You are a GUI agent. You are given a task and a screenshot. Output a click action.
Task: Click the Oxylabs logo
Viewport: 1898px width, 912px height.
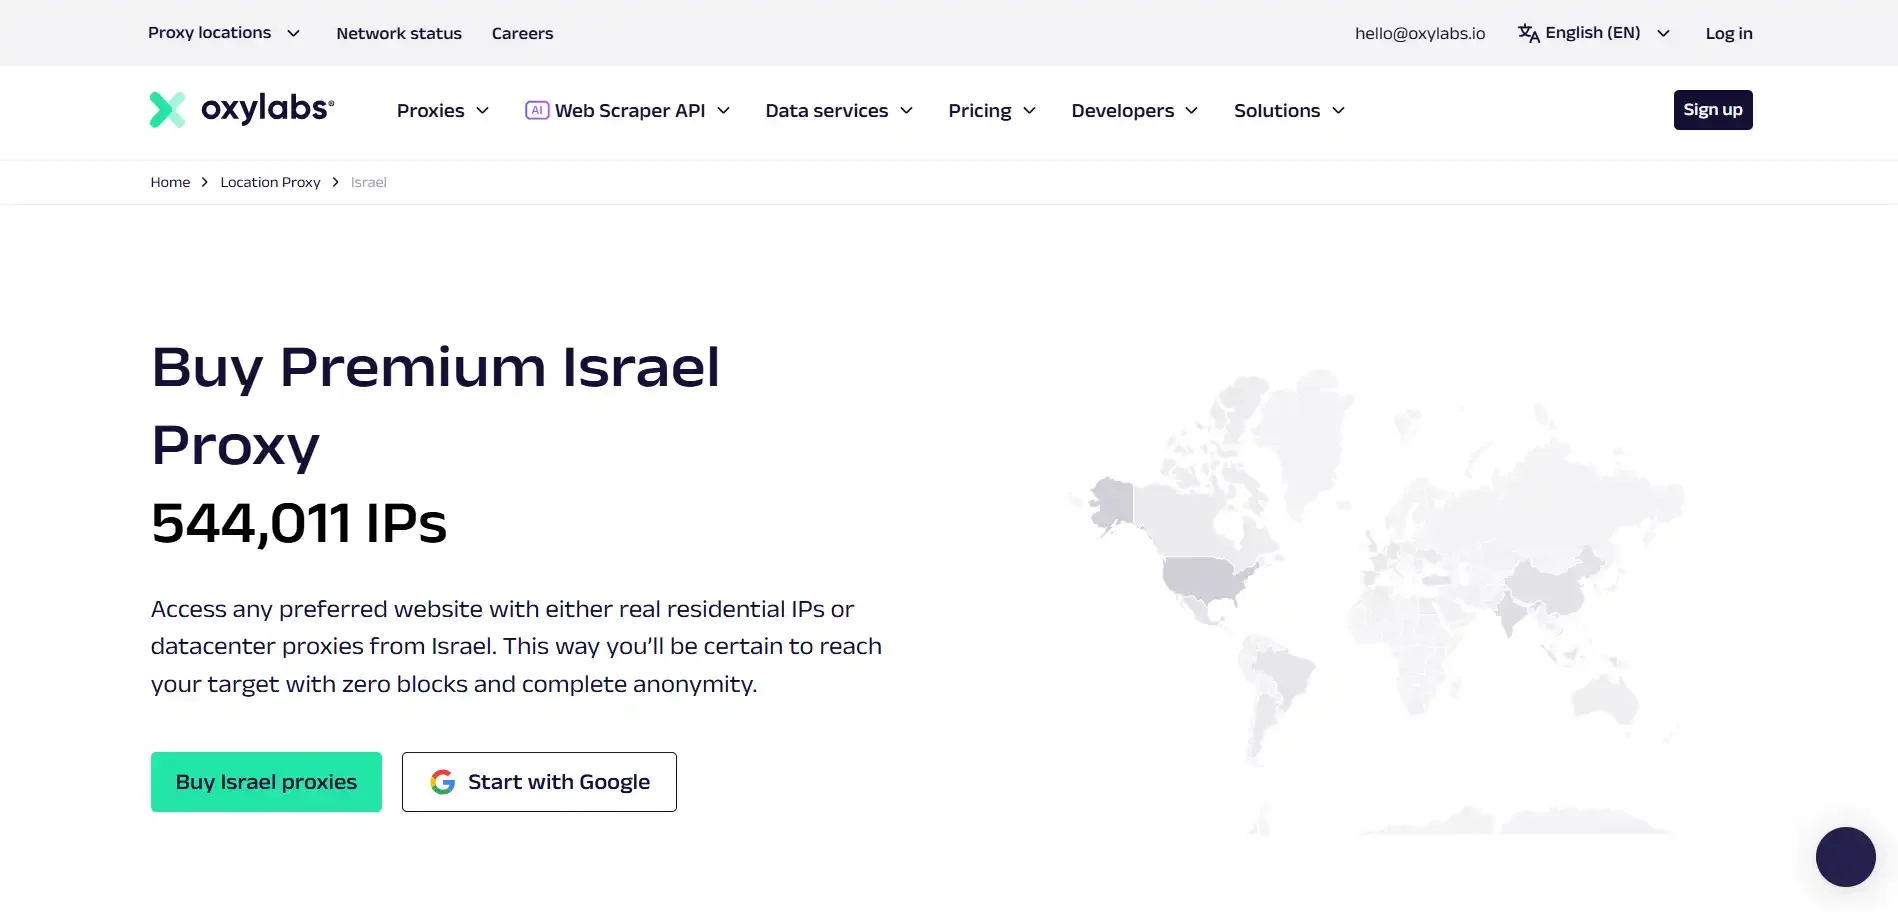242,109
